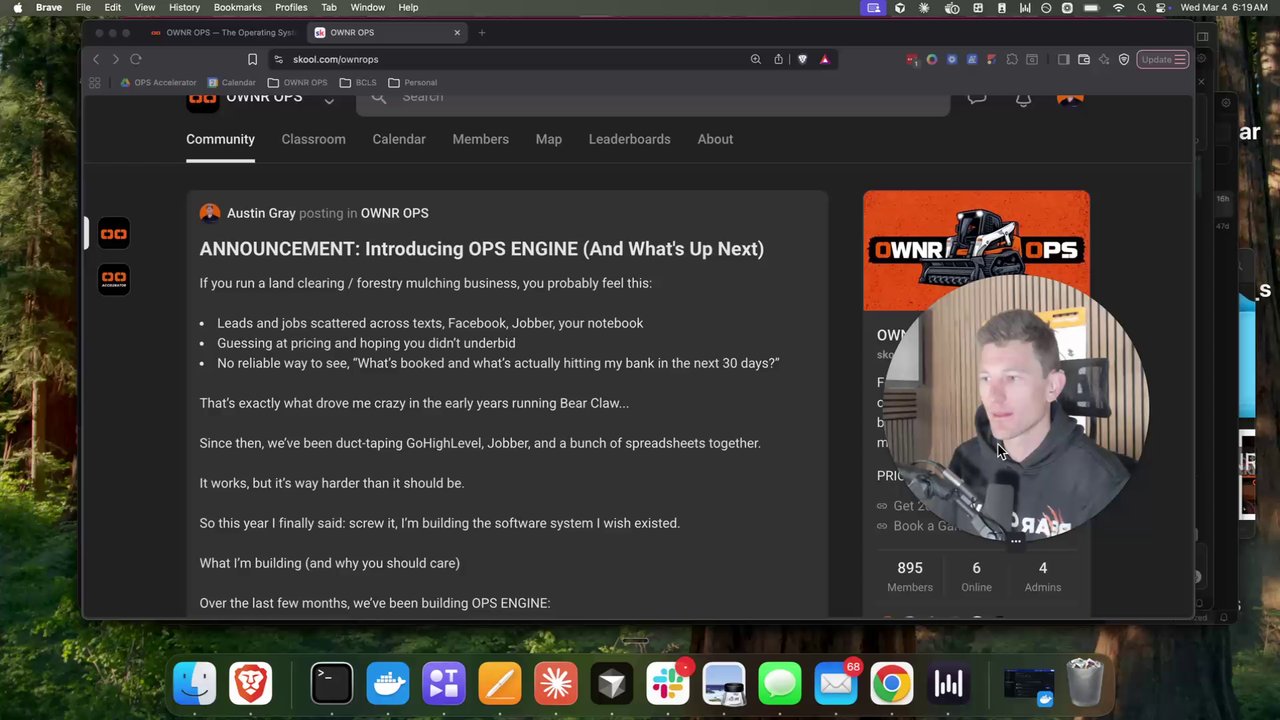Open the three-dot menu on the webcam overlay
The image size is (1280, 720).
1016,540
